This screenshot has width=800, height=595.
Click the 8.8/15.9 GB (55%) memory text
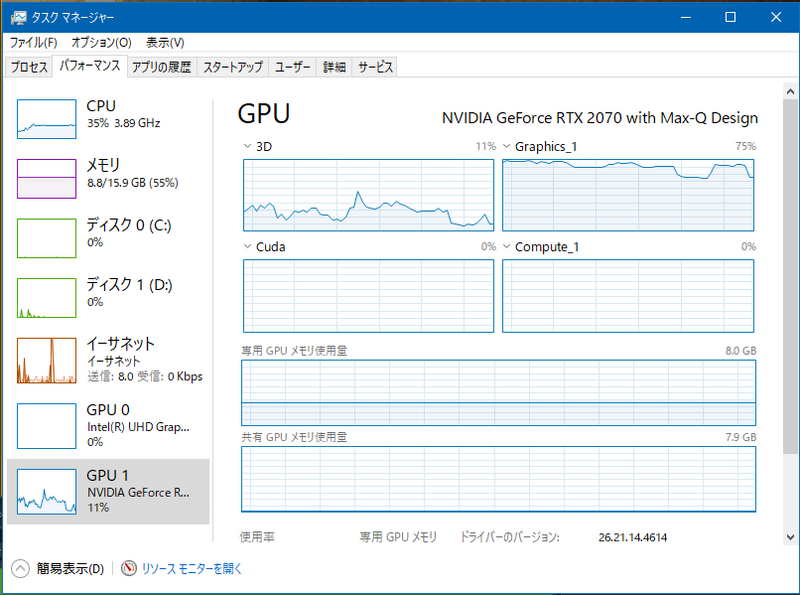(x=133, y=183)
